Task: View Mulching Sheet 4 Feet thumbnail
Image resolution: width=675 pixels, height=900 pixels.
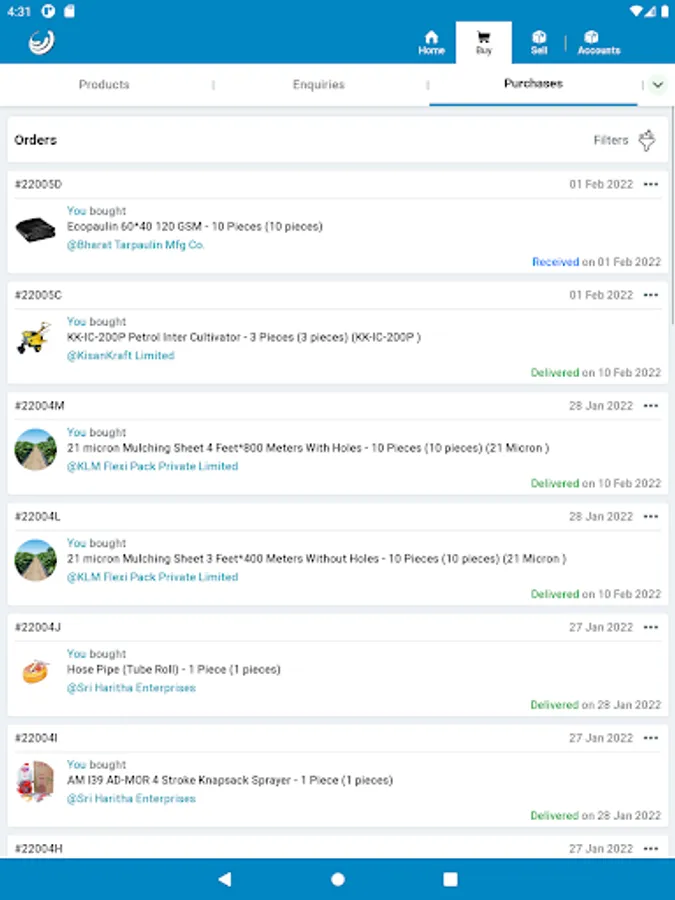Action: click(x=36, y=449)
